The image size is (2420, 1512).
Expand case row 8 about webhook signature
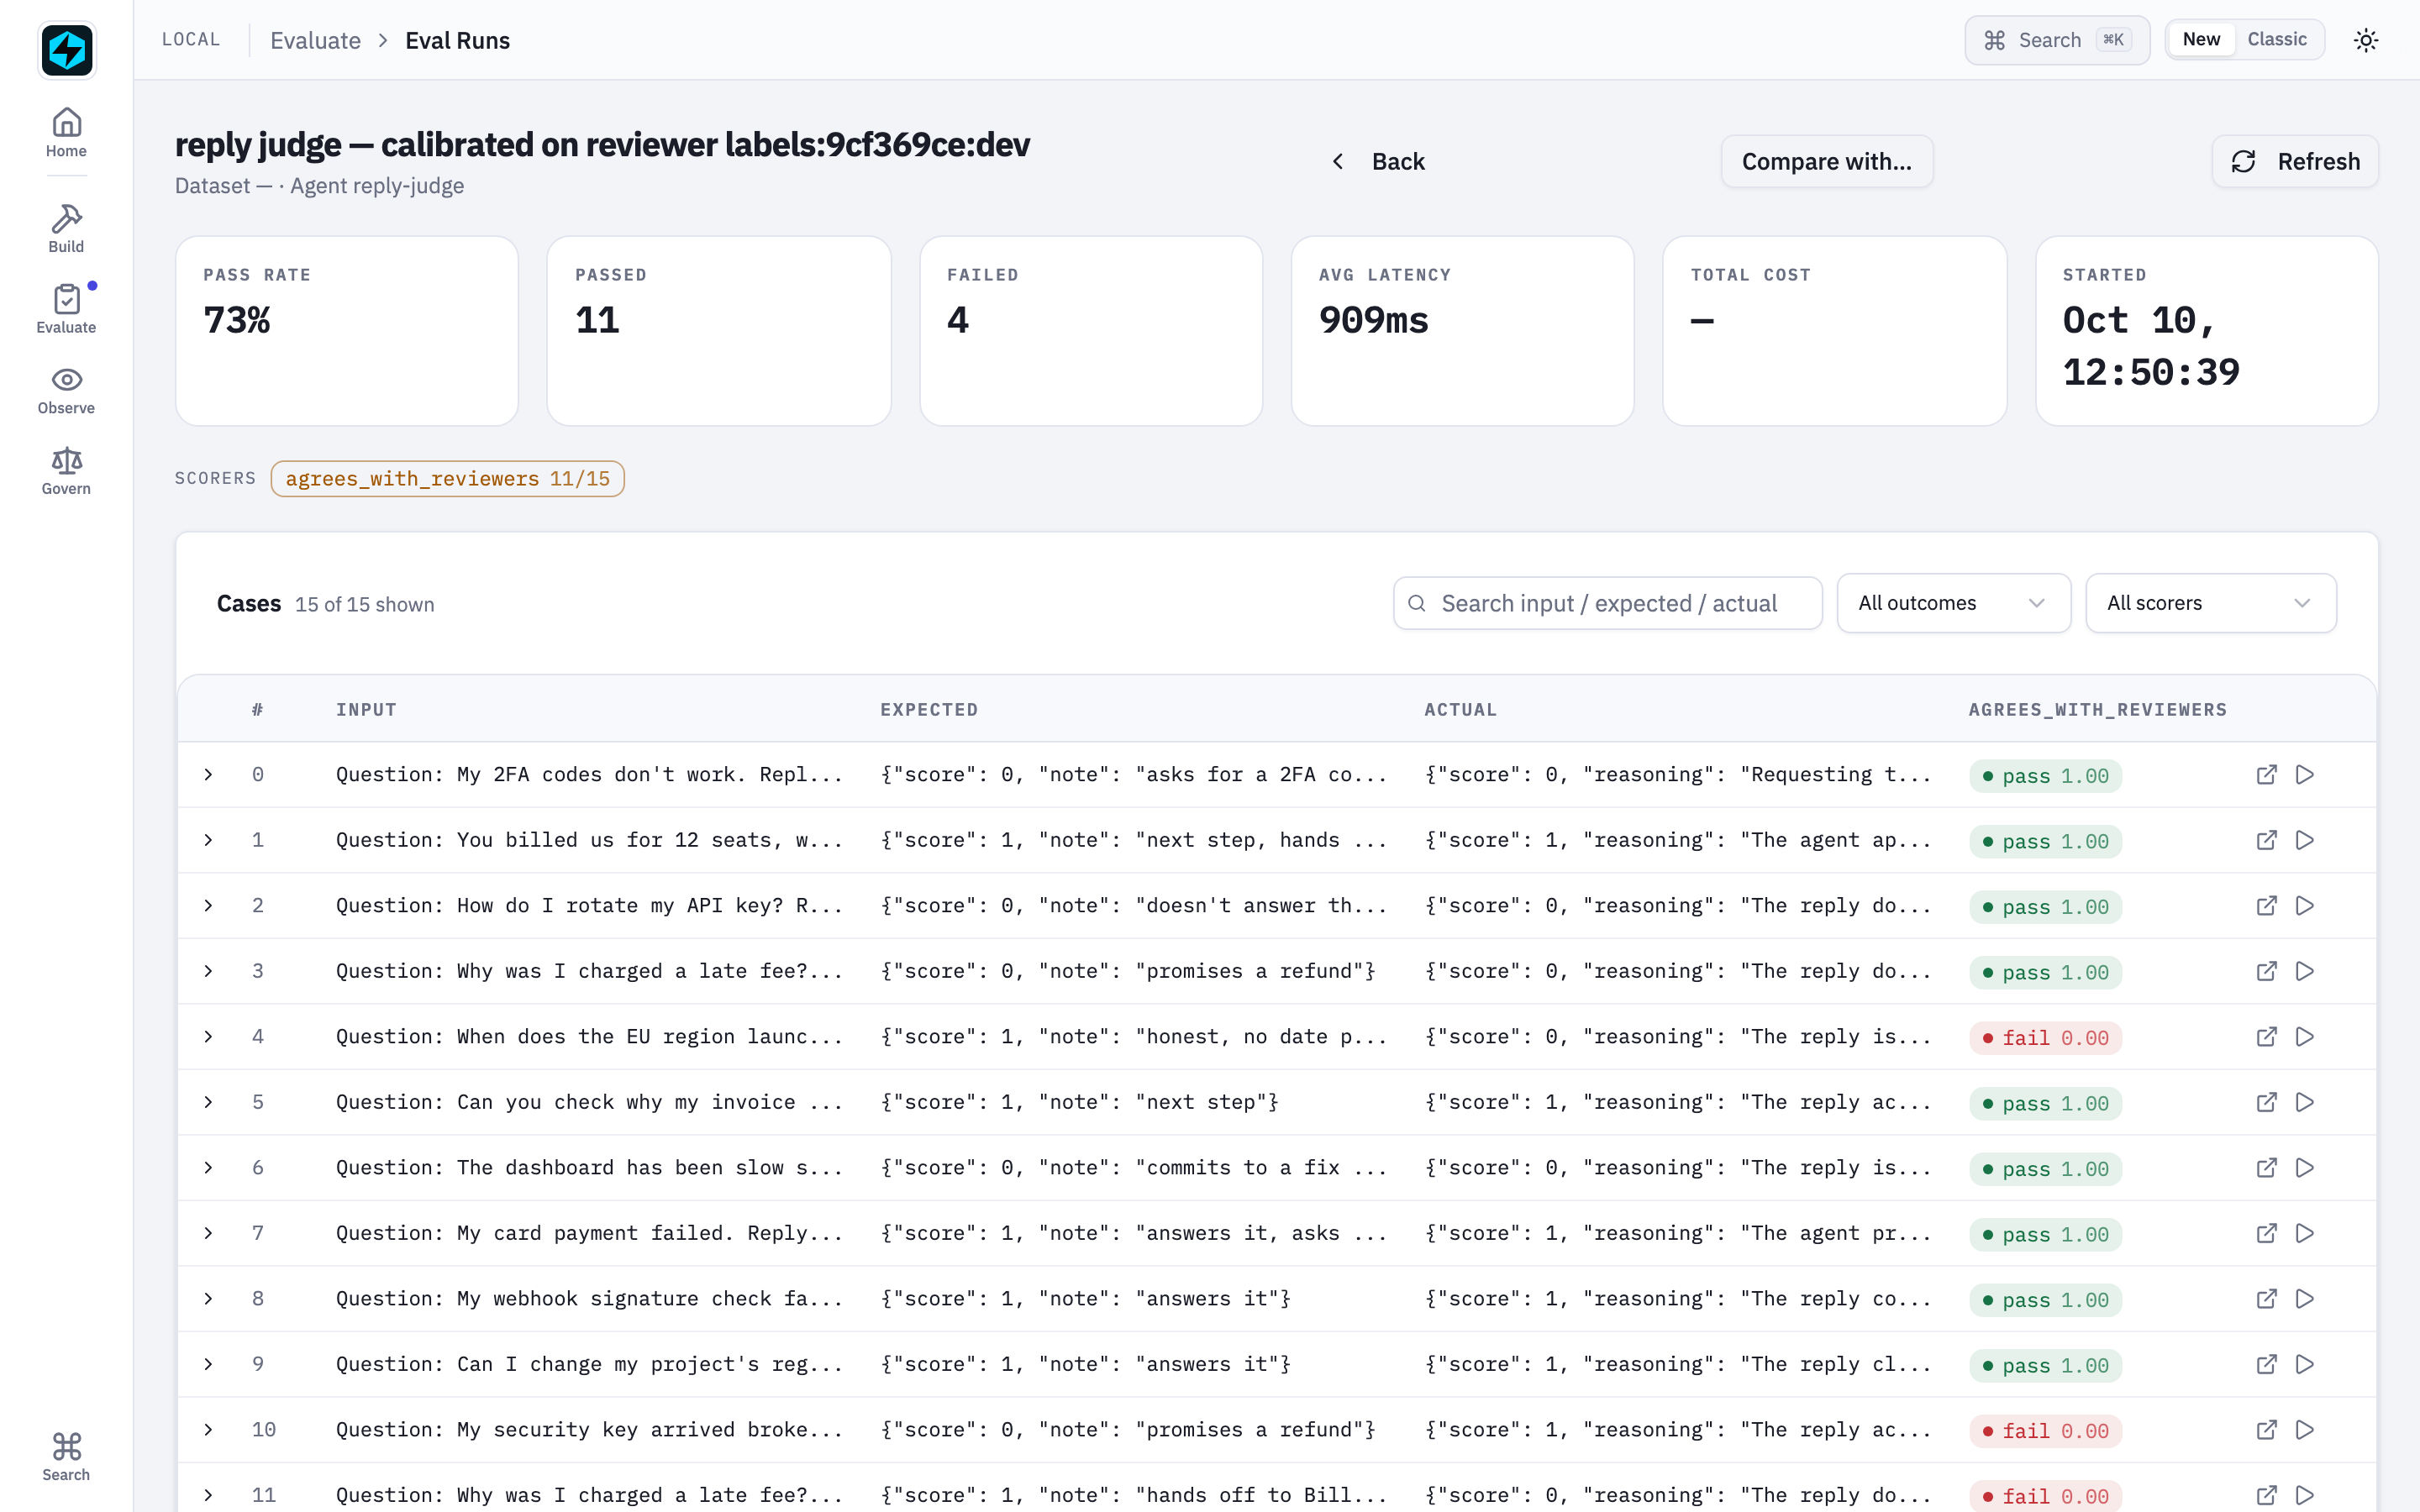point(208,1298)
